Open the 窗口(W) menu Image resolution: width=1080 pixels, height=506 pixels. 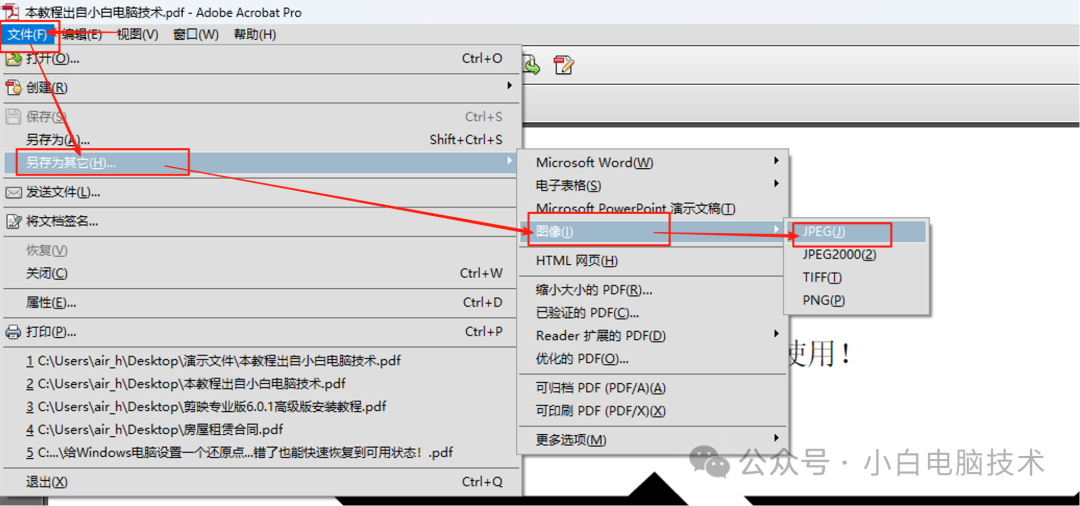pos(196,34)
